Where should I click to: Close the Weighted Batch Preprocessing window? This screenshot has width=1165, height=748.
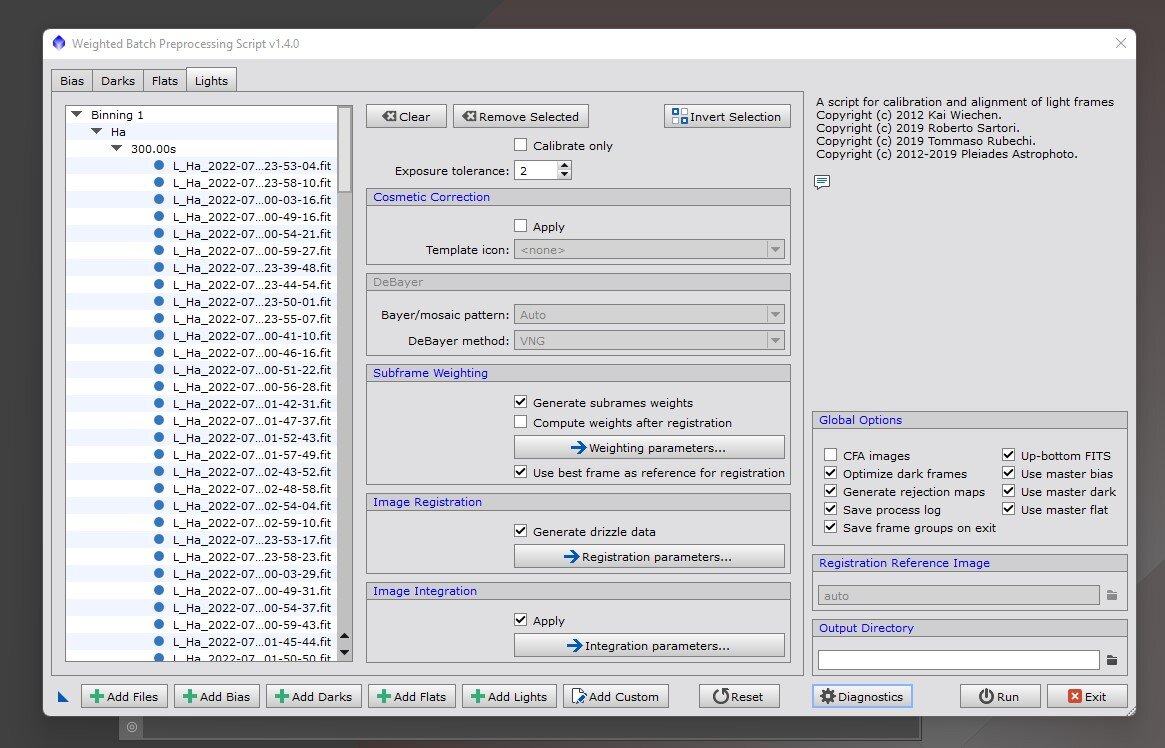pyautogui.click(x=1120, y=43)
